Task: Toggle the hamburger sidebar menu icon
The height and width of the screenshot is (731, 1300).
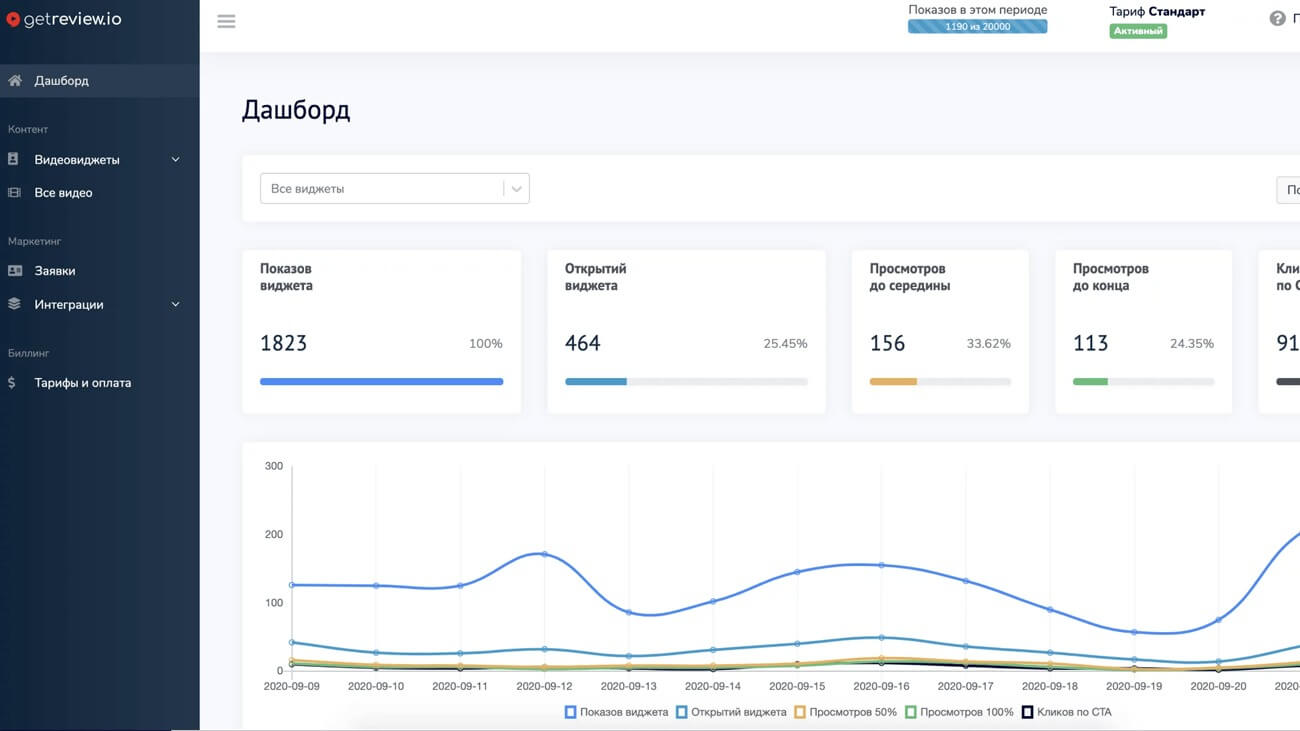Action: (x=226, y=21)
